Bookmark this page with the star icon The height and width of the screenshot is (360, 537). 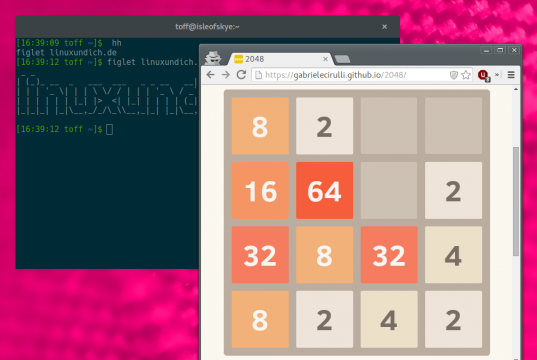coord(466,75)
